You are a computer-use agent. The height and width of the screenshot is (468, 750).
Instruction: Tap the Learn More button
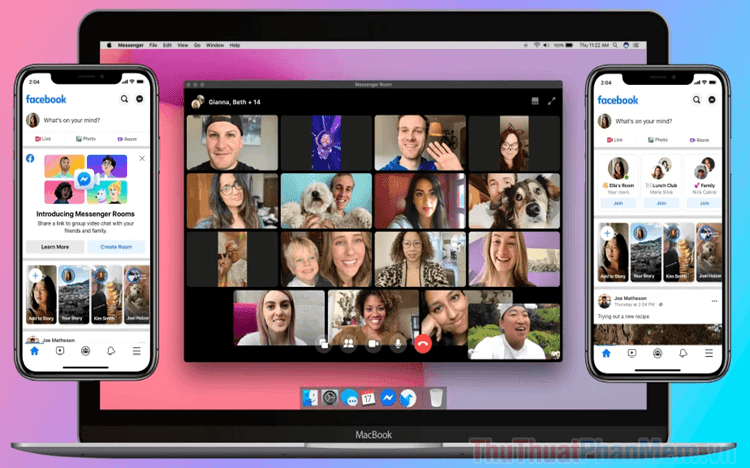(55, 247)
